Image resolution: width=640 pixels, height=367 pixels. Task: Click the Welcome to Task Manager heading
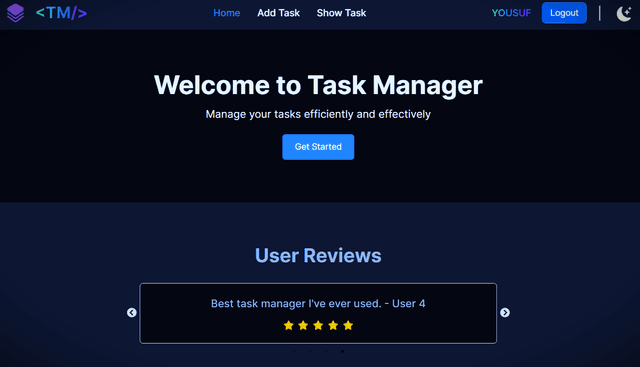[318, 85]
